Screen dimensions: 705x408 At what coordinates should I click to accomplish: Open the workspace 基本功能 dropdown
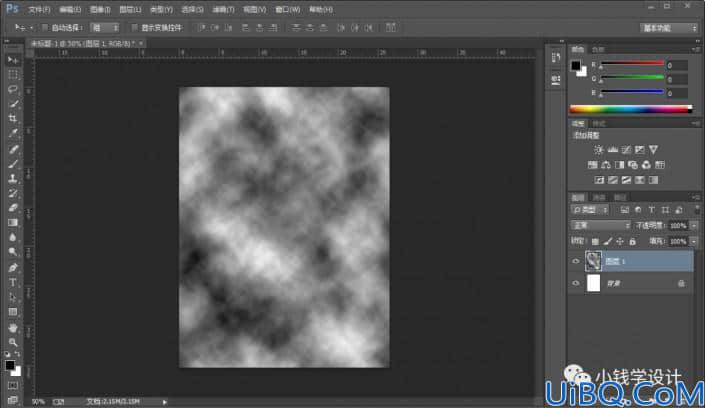tap(669, 28)
